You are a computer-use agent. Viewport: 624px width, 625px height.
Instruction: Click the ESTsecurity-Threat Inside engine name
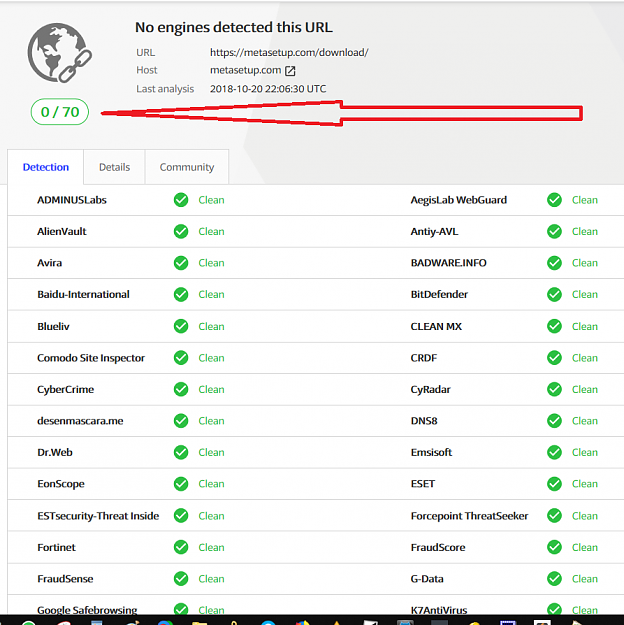point(98,516)
